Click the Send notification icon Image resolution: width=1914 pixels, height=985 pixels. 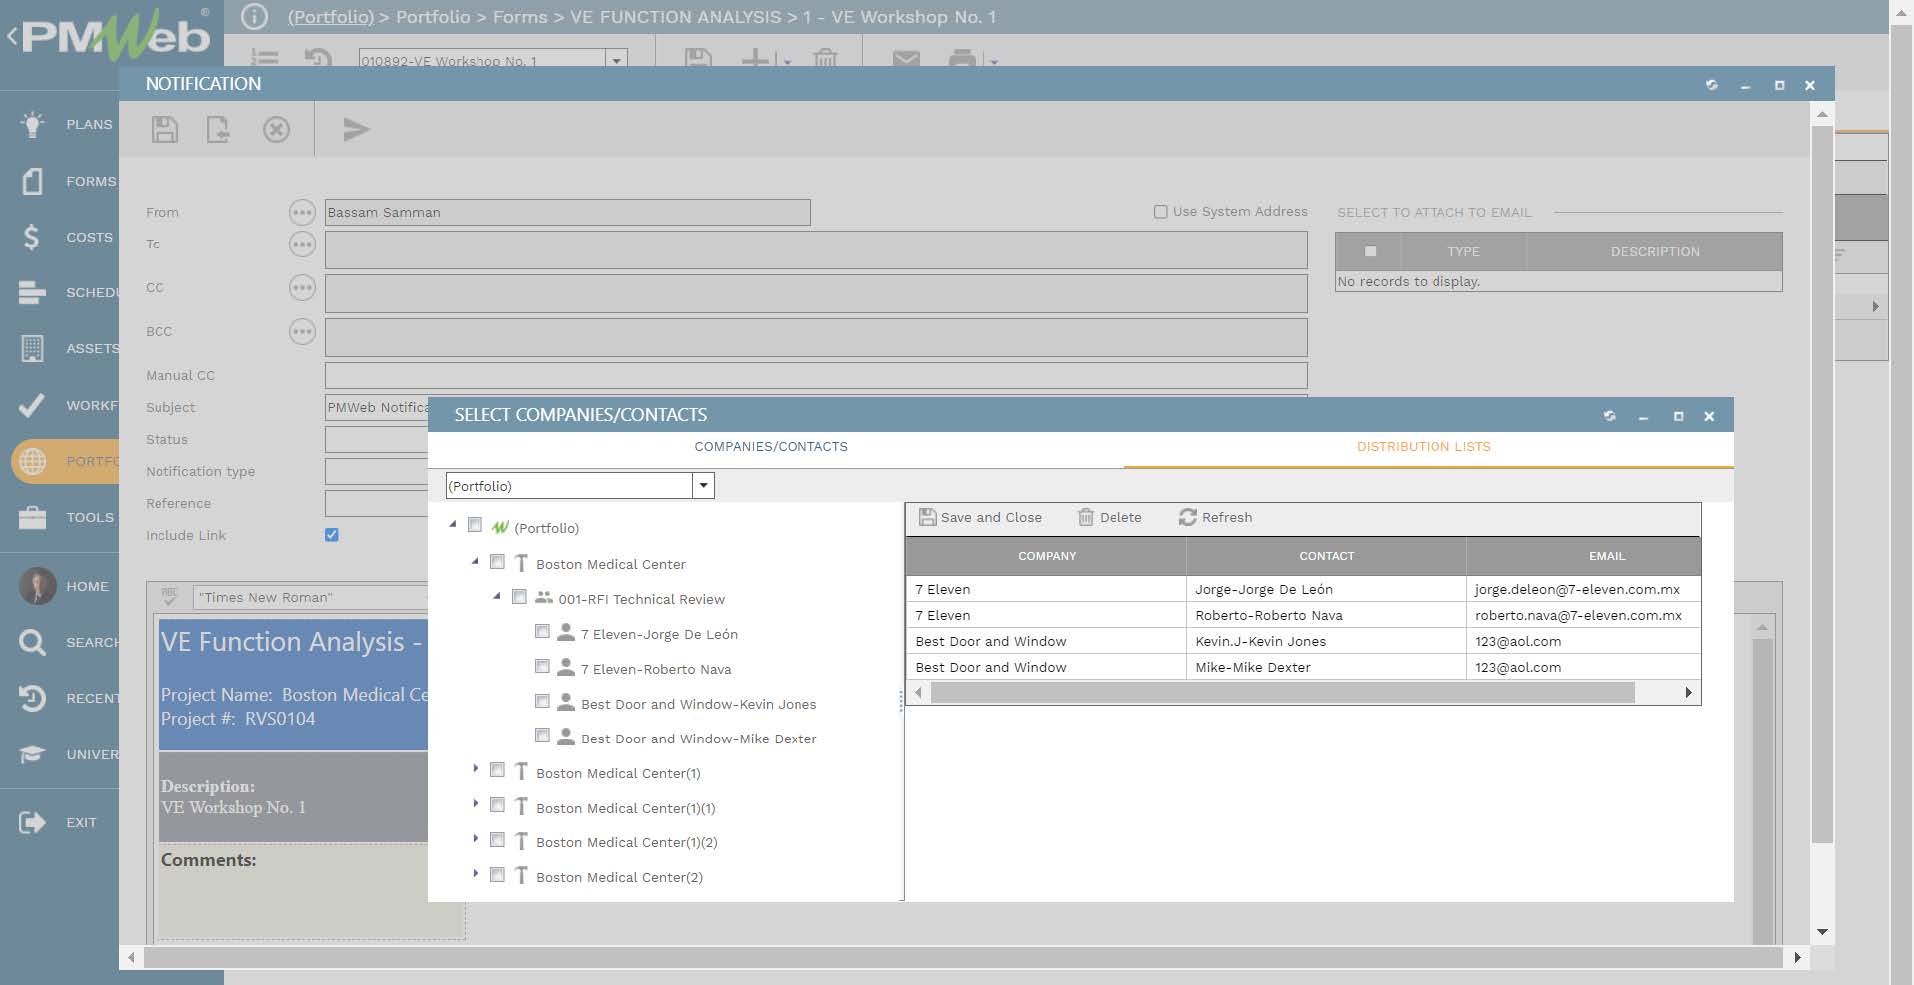pos(356,130)
